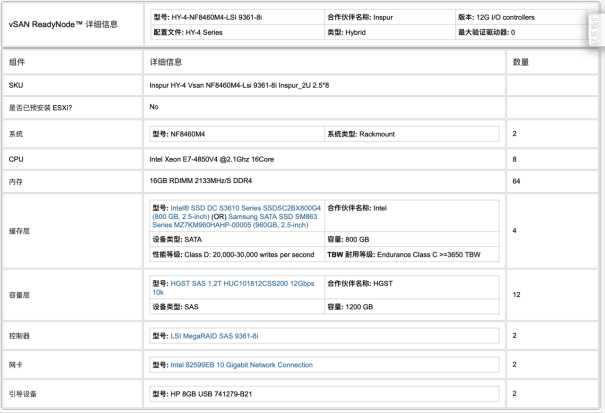Select cache tier quantity 4
Viewport: 605px width, 413px height.
tap(514, 230)
